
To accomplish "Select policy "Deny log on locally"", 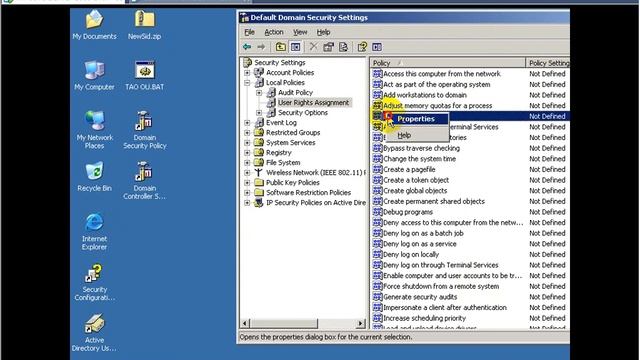I will (x=411, y=254).
